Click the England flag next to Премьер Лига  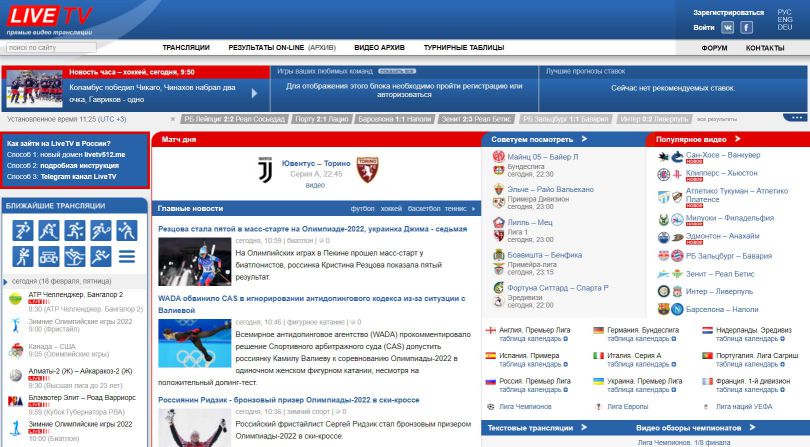pos(491,330)
